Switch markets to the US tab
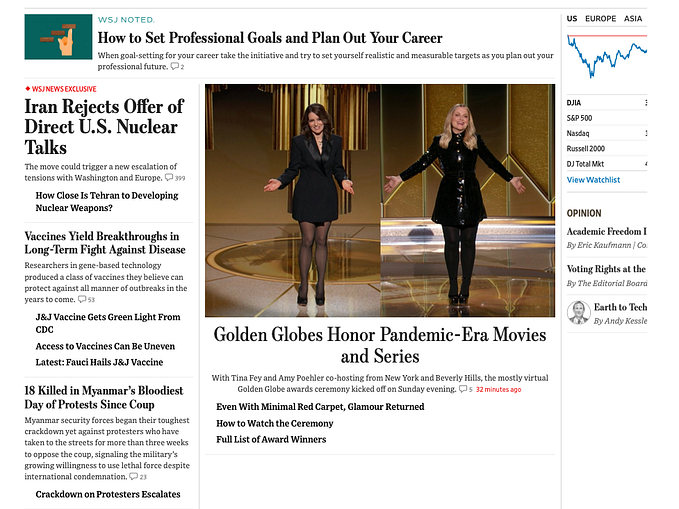Viewport: 679px width, 509px height. tap(572, 19)
